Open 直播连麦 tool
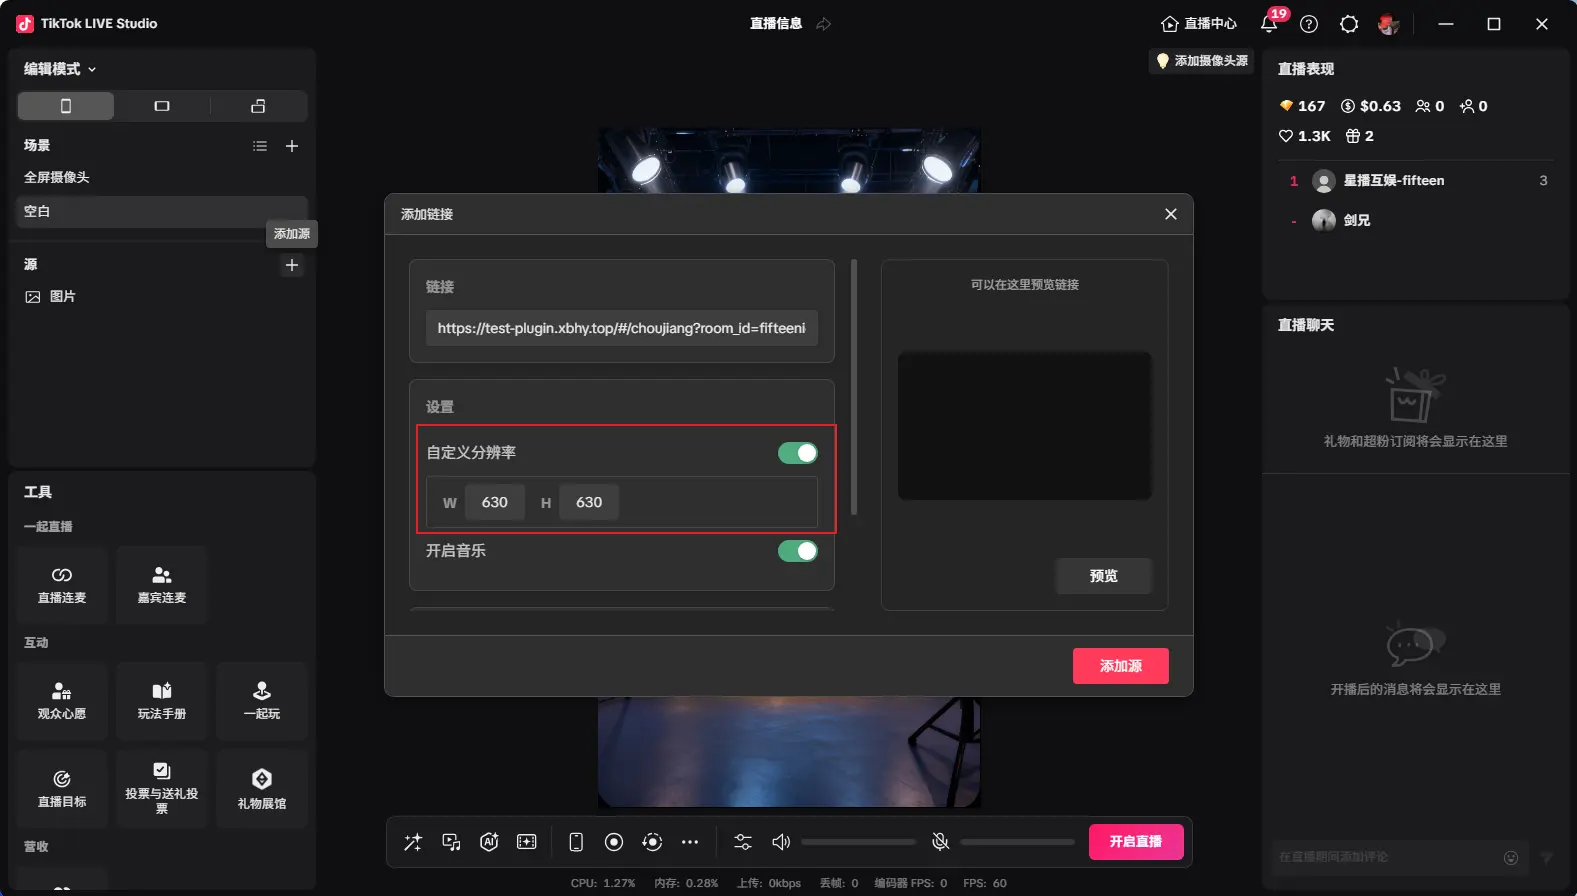The width and height of the screenshot is (1577, 896). pos(62,585)
